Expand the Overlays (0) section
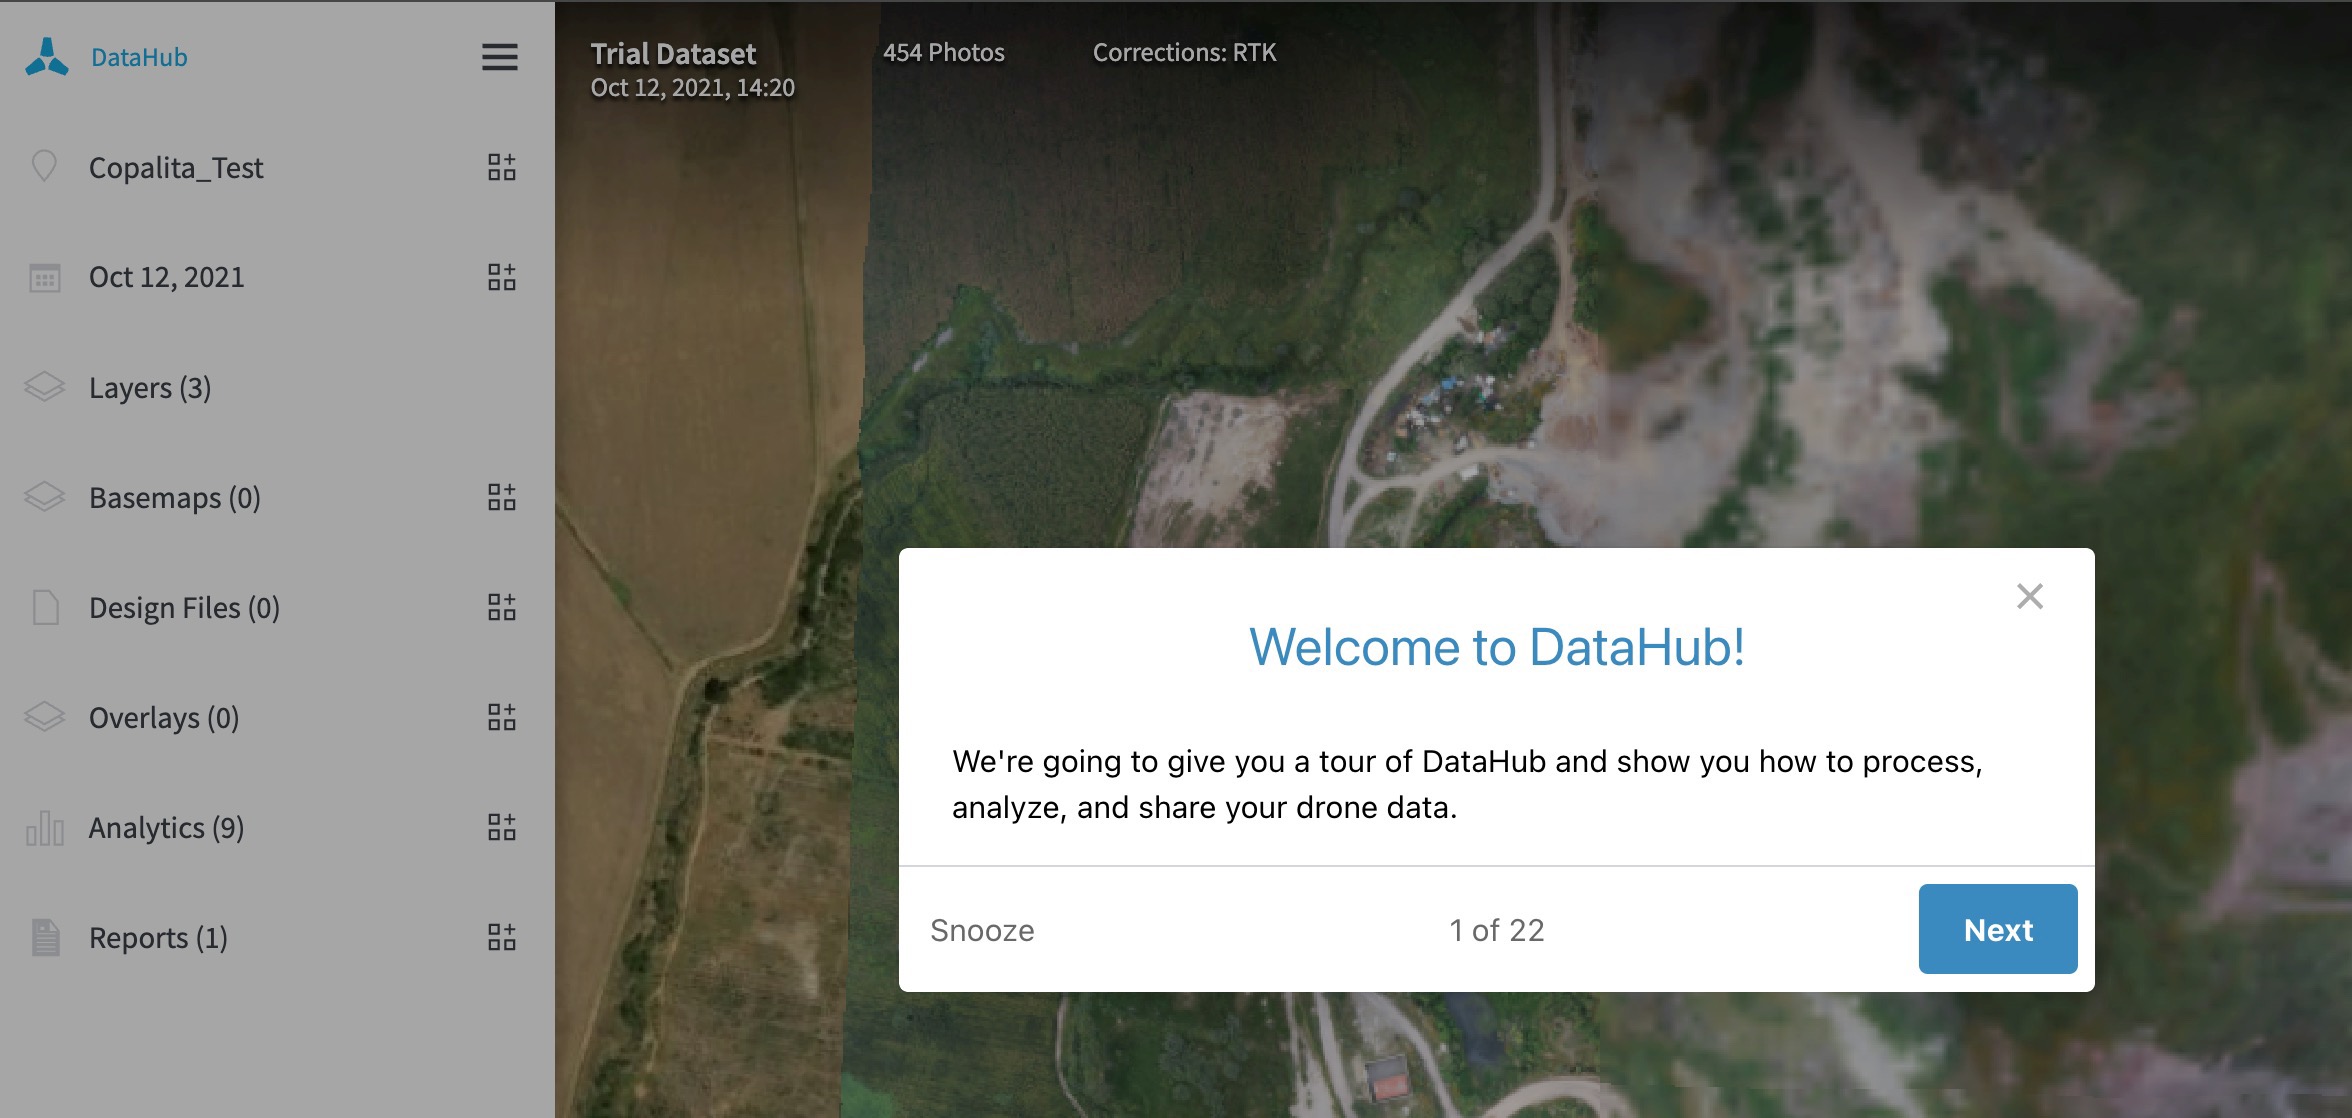 (x=164, y=718)
